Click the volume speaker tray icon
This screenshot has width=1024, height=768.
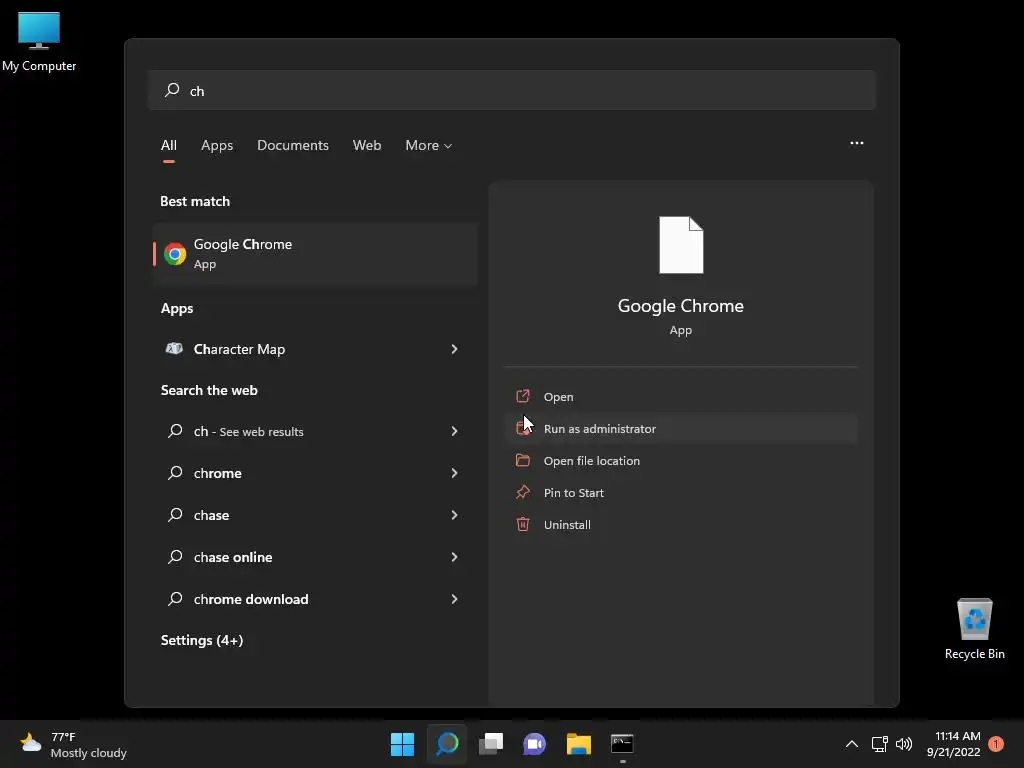point(904,744)
